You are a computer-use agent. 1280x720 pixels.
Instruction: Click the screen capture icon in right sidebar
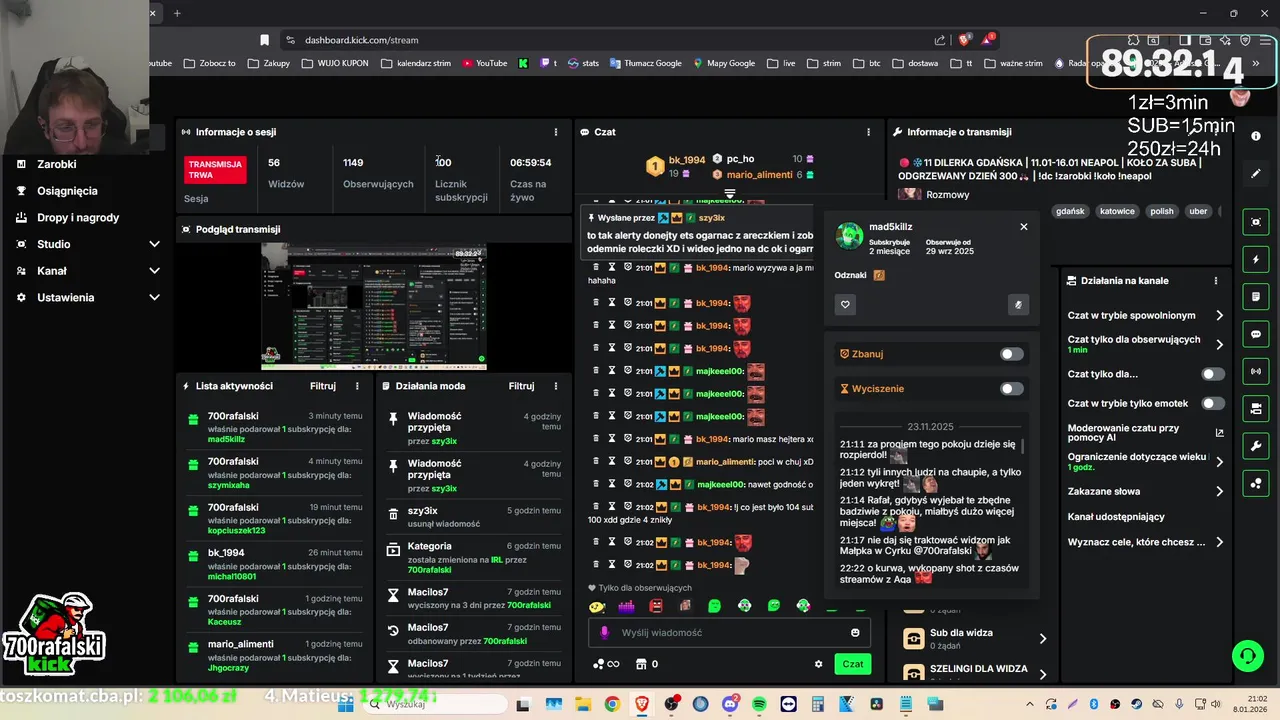point(1256,222)
